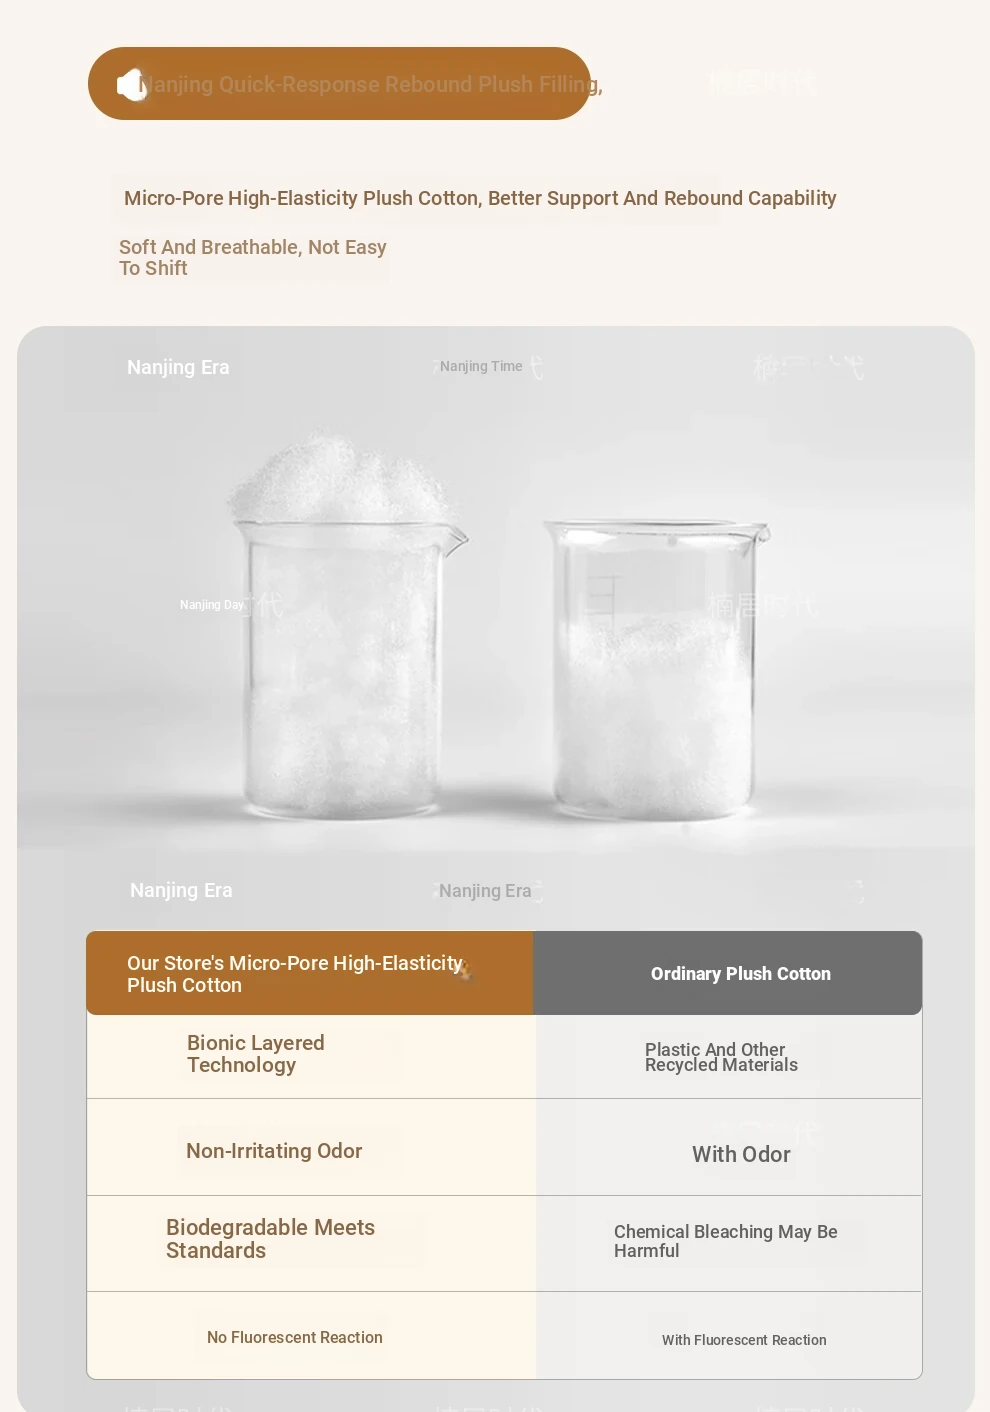Click the Nanjing Era watermark above the beakers

tap(178, 367)
